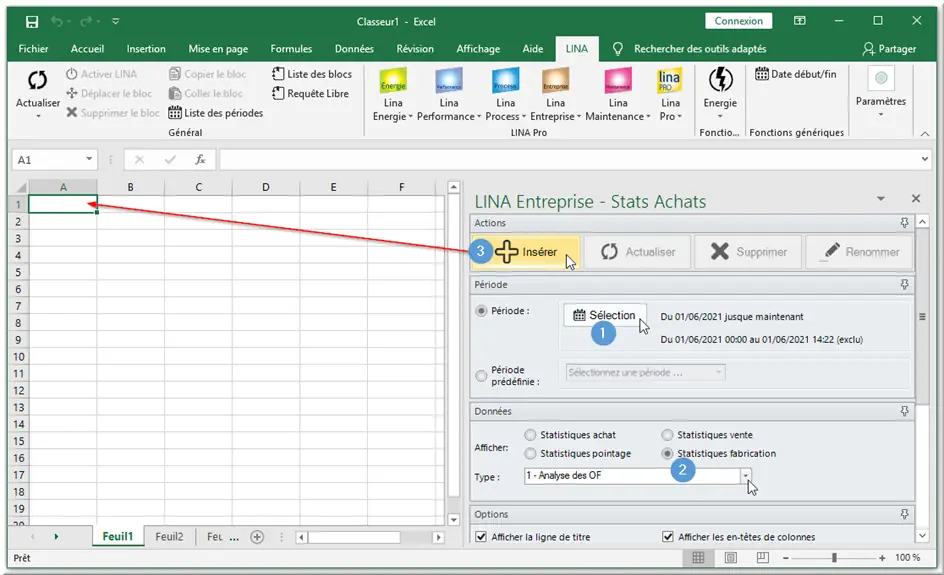Open the Fichier menu
Viewport: 944px width, 575px height.
point(33,49)
